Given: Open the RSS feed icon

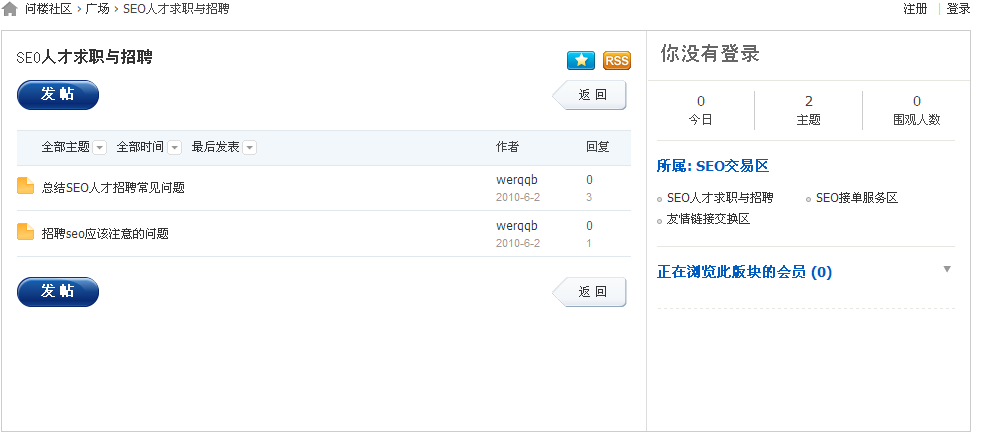Looking at the screenshot, I should [x=616, y=60].
